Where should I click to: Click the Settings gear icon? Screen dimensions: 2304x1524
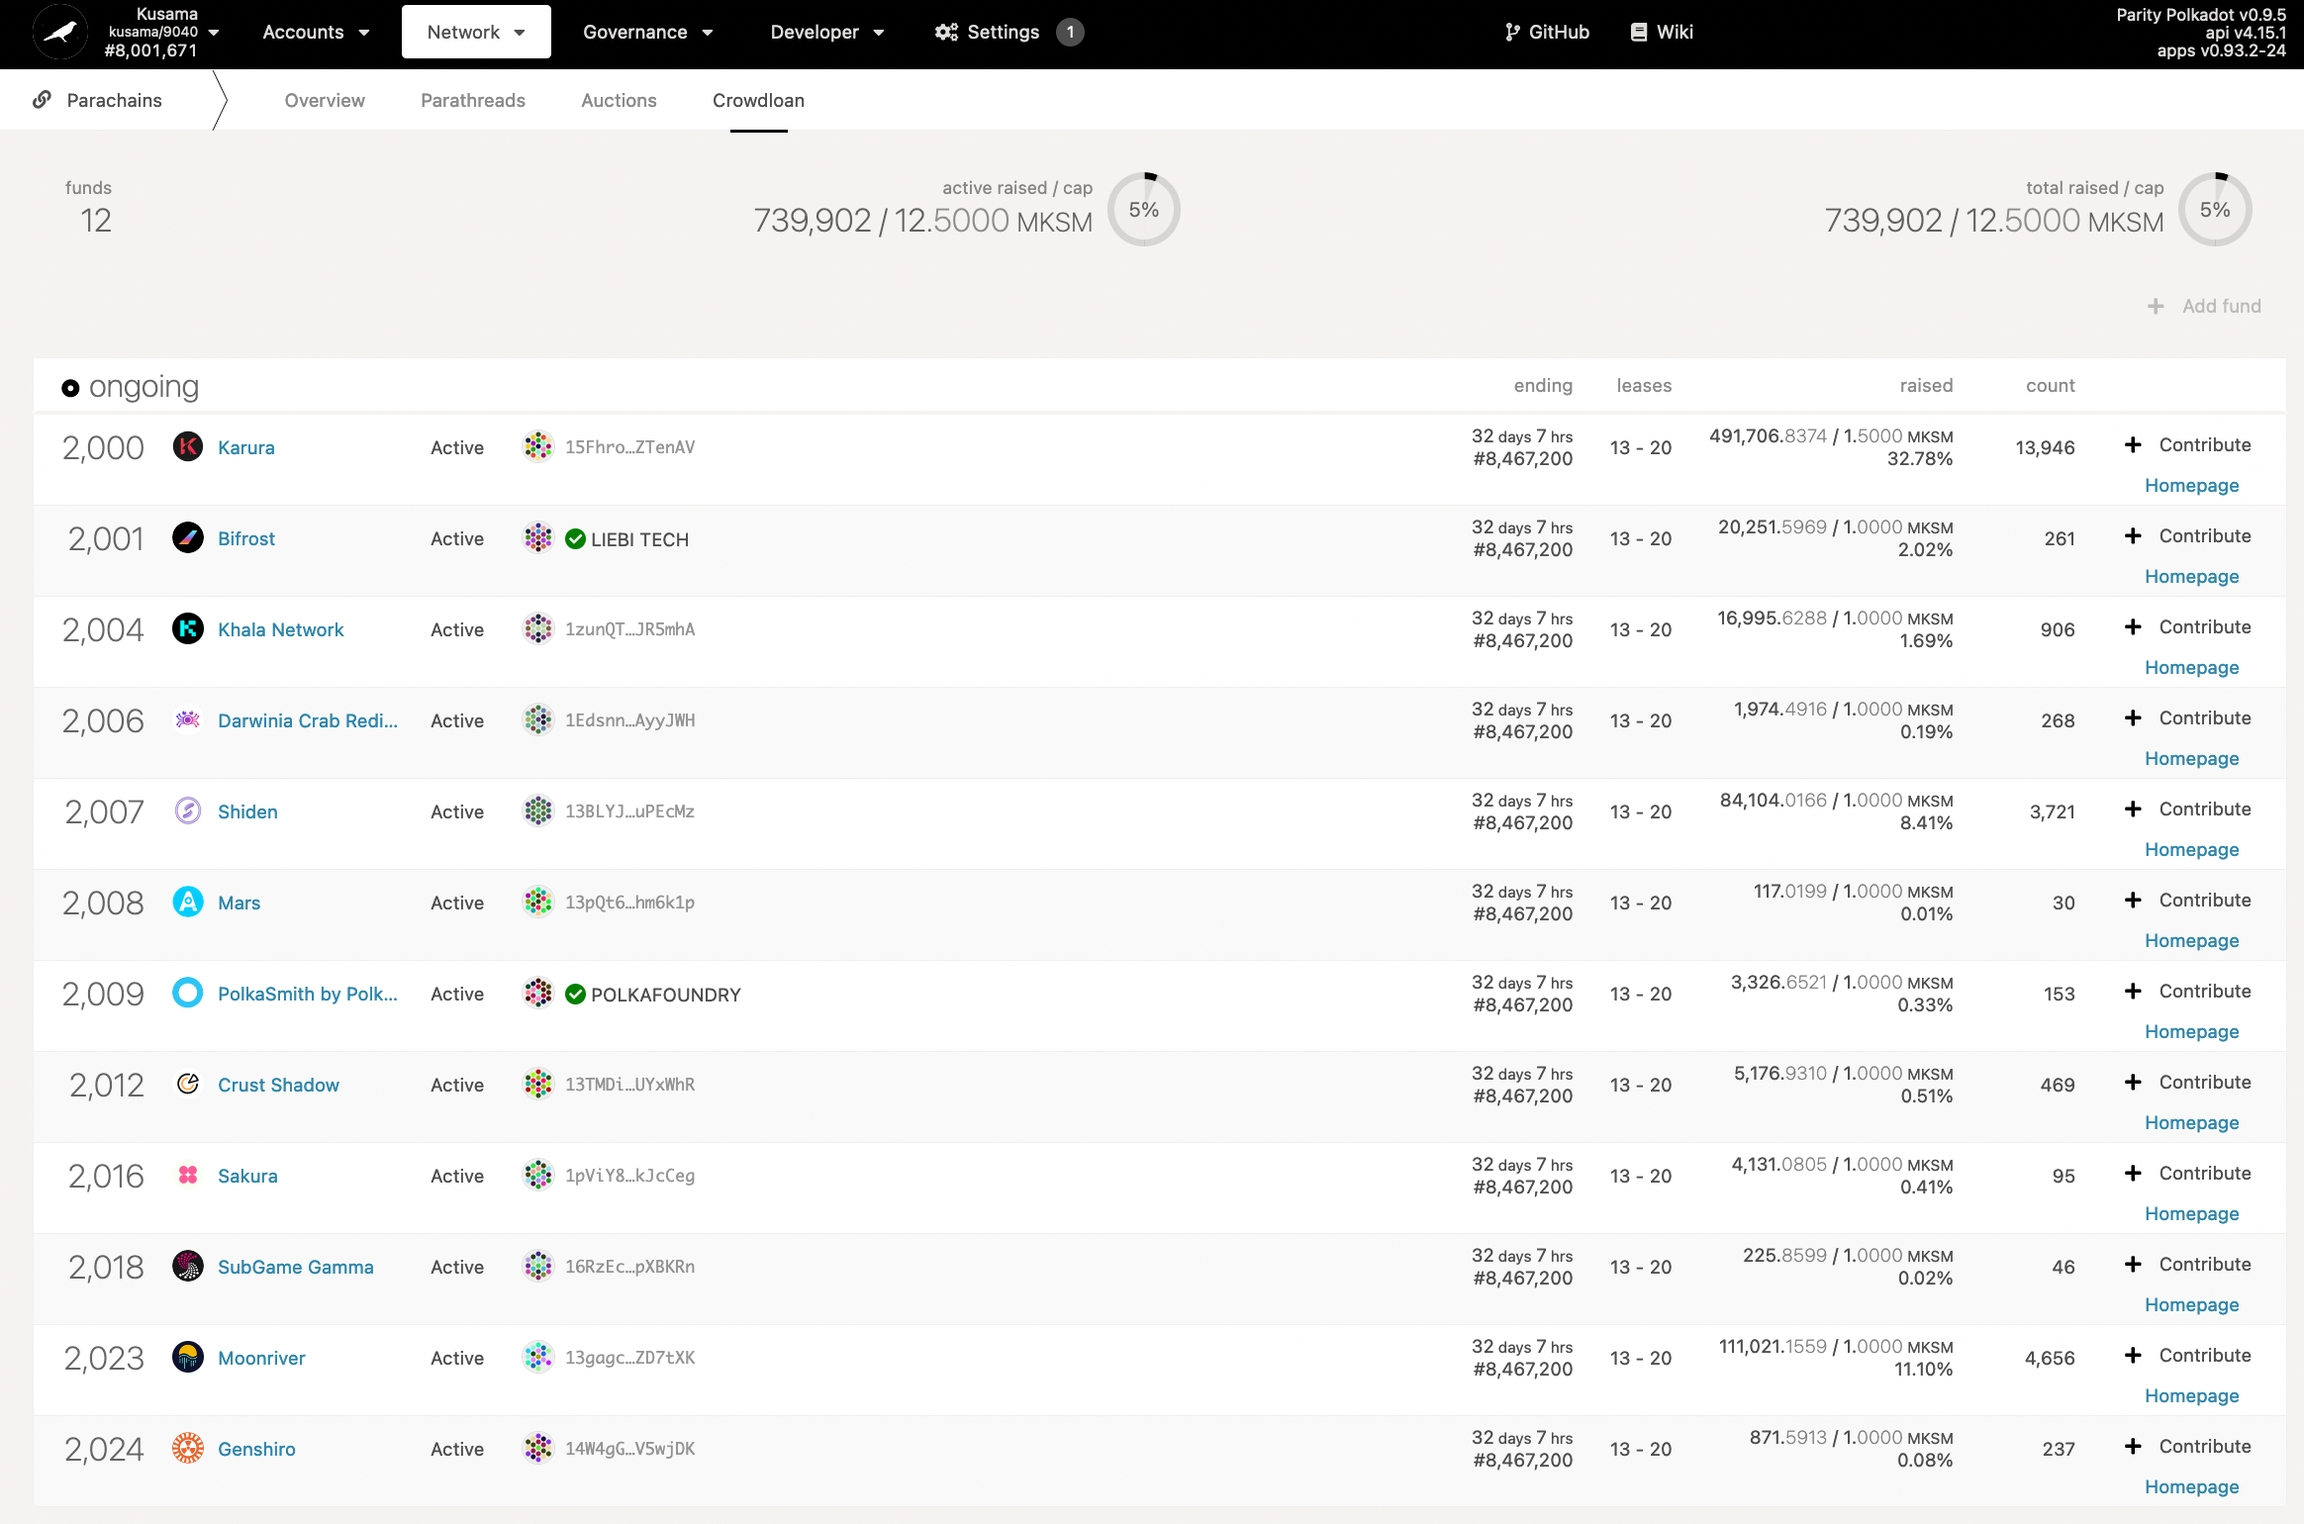[x=946, y=32]
